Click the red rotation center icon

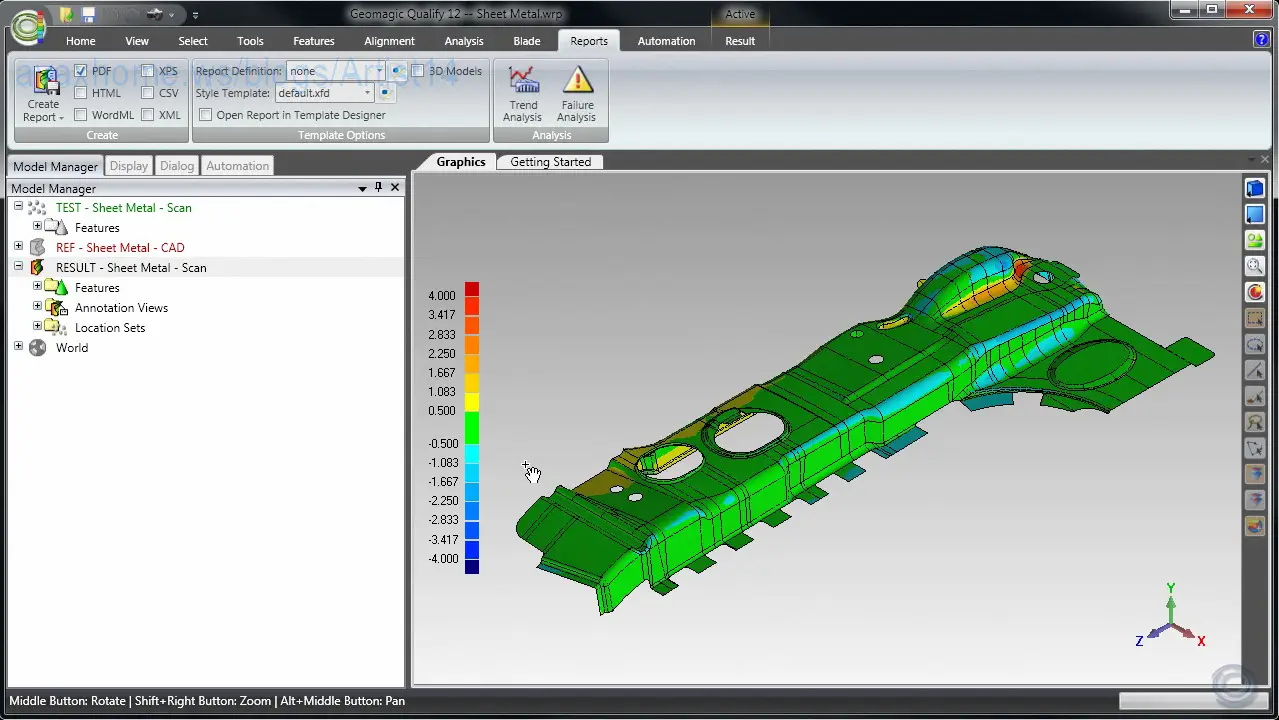1255,292
